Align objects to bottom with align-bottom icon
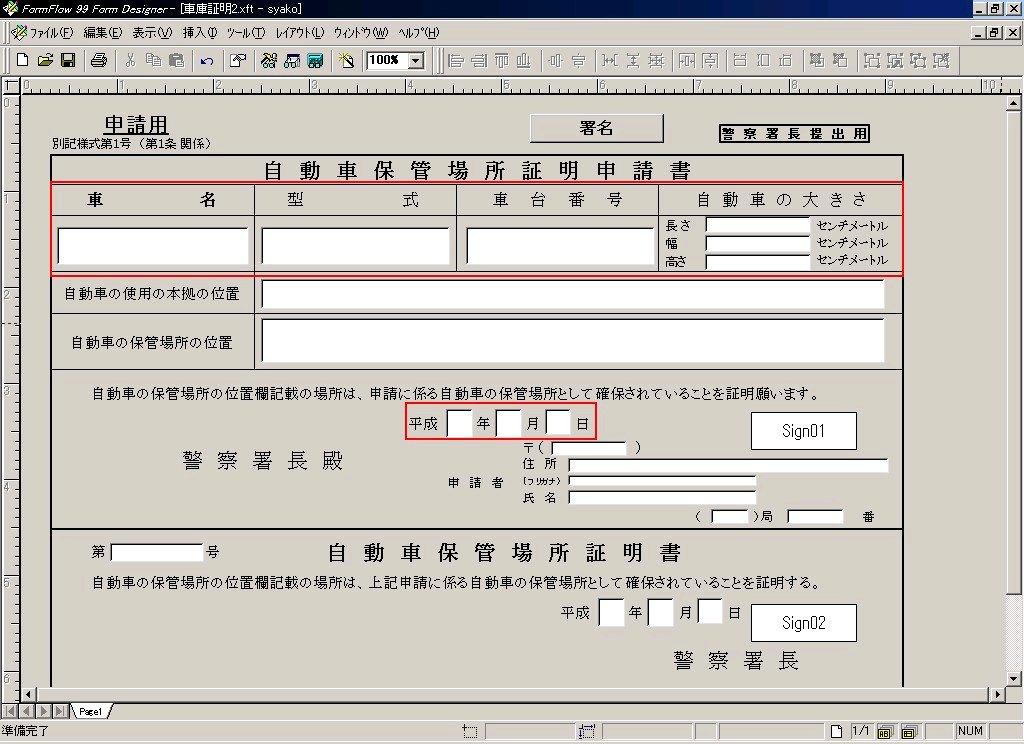This screenshot has height=744, width=1024. click(524, 61)
